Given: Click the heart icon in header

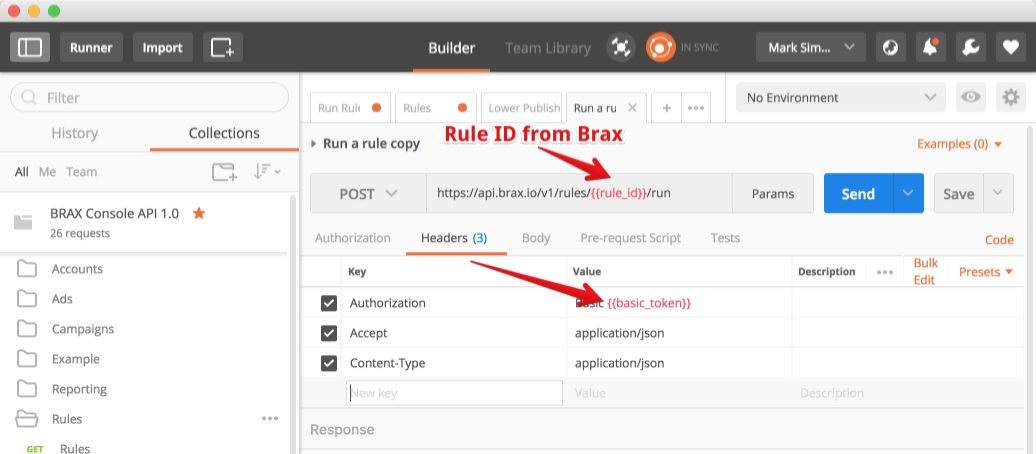Looking at the screenshot, I should [1010, 48].
